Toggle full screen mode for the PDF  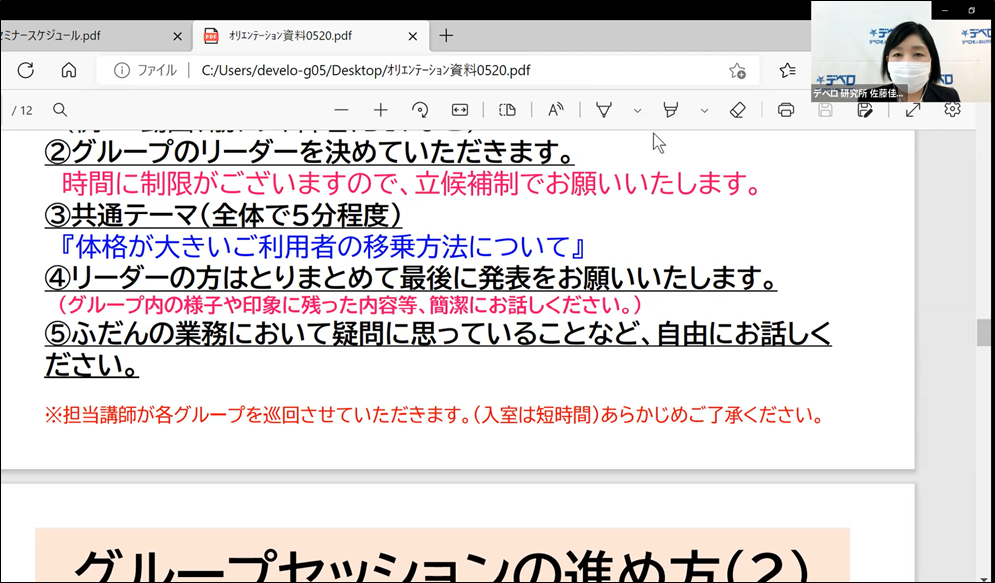point(913,110)
